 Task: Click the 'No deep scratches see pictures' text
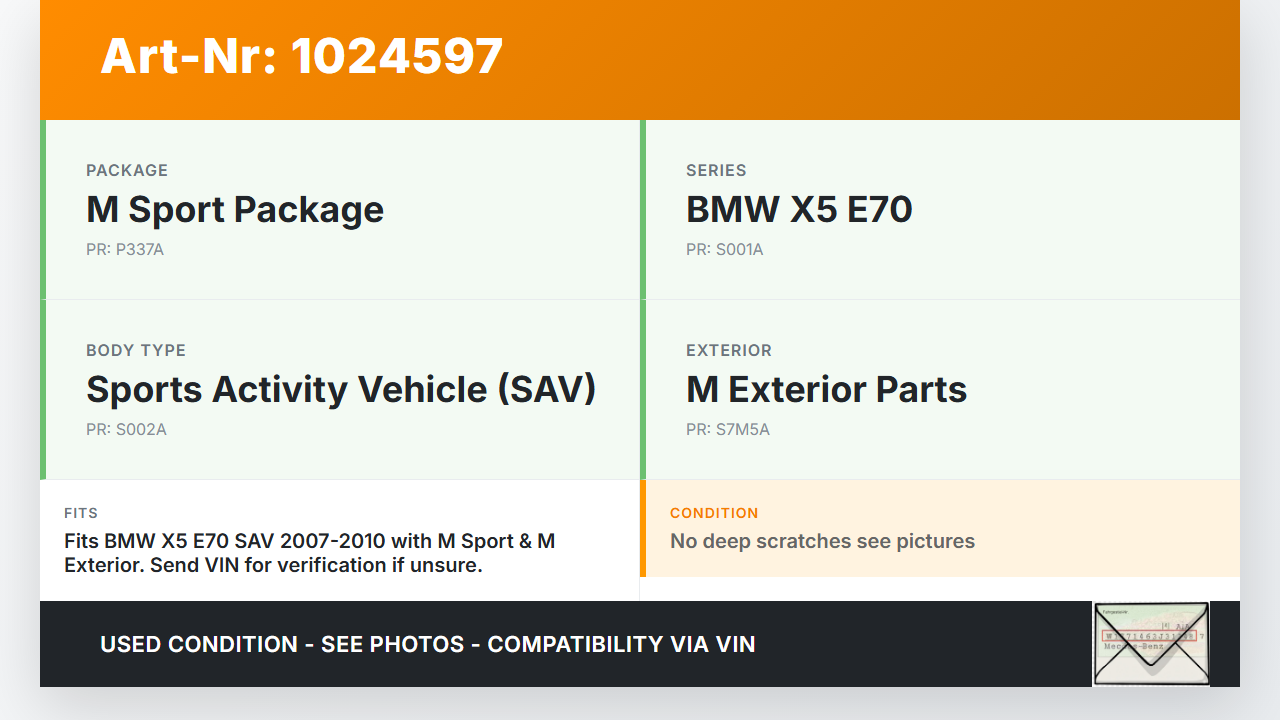tap(822, 542)
